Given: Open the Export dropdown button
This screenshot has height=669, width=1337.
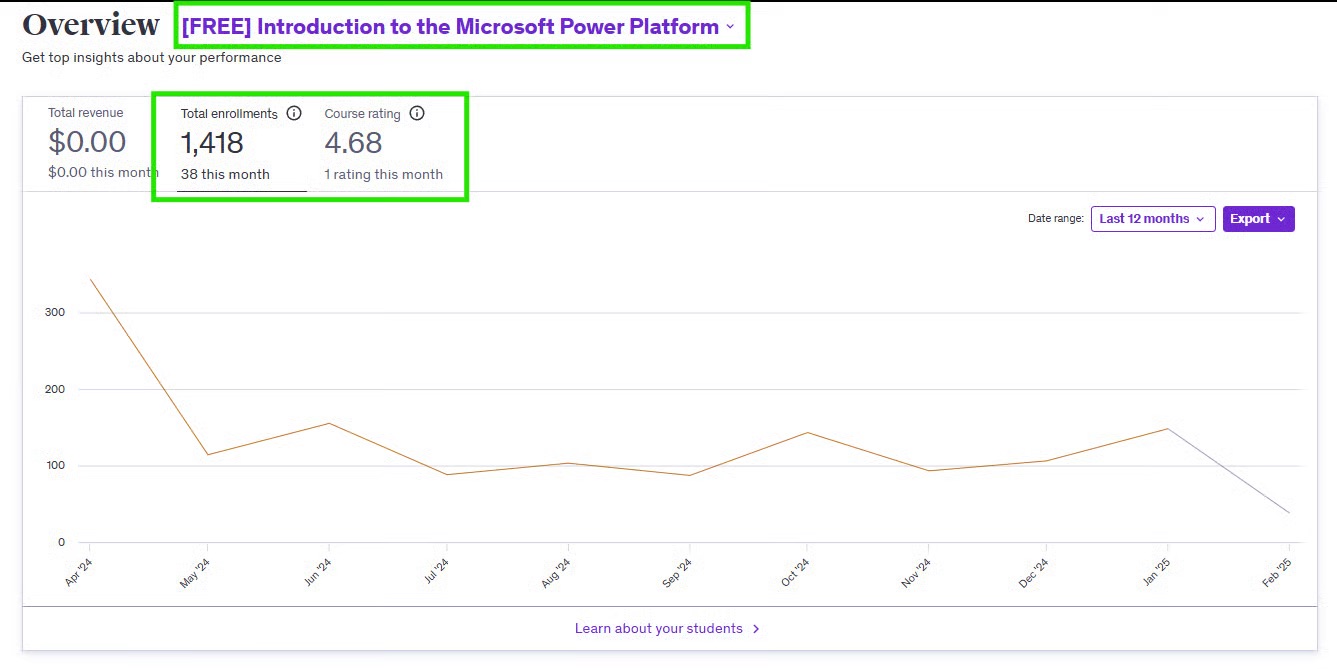Looking at the screenshot, I should click(1258, 219).
